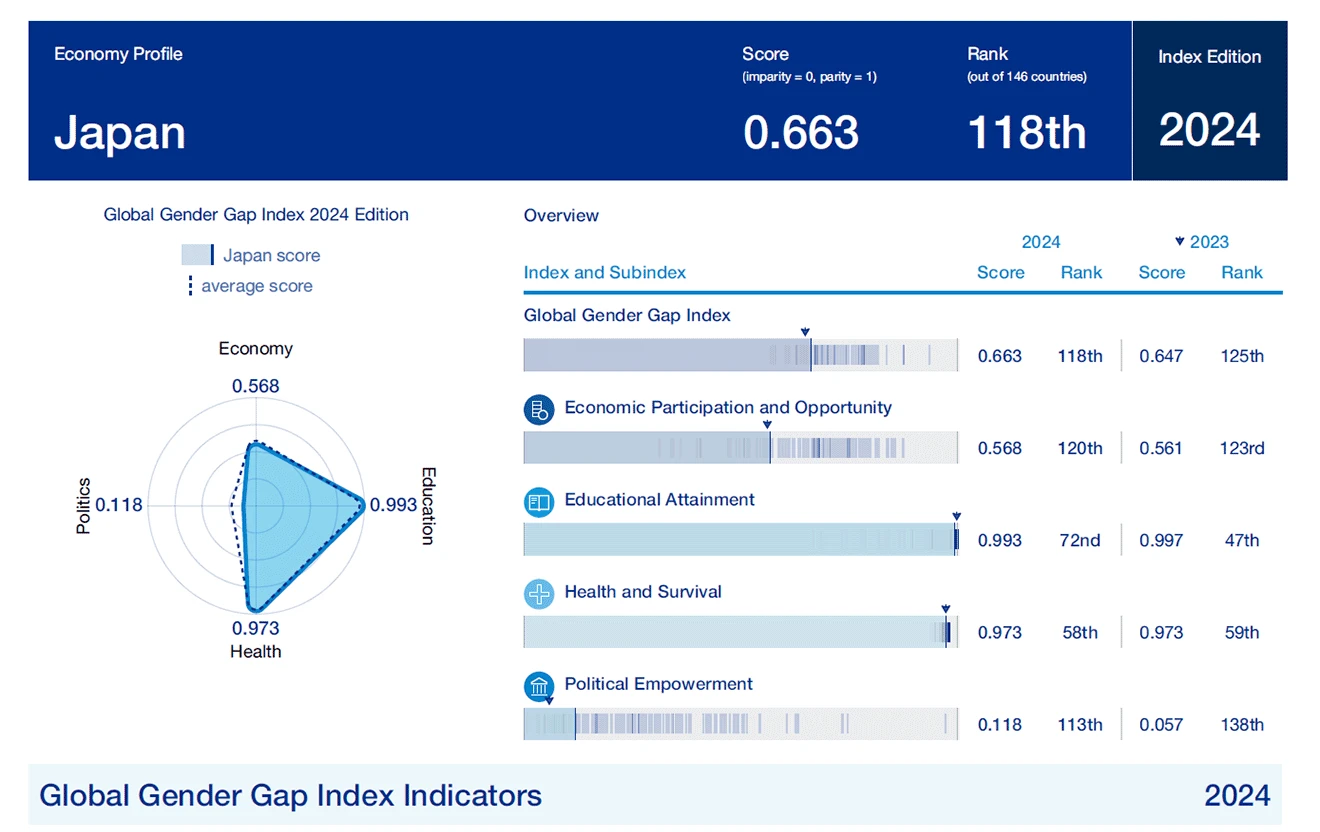The width and height of the screenshot is (1320, 832).
Task: Click the Economic Participation bar triangle marker
Action: (x=767, y=424)
